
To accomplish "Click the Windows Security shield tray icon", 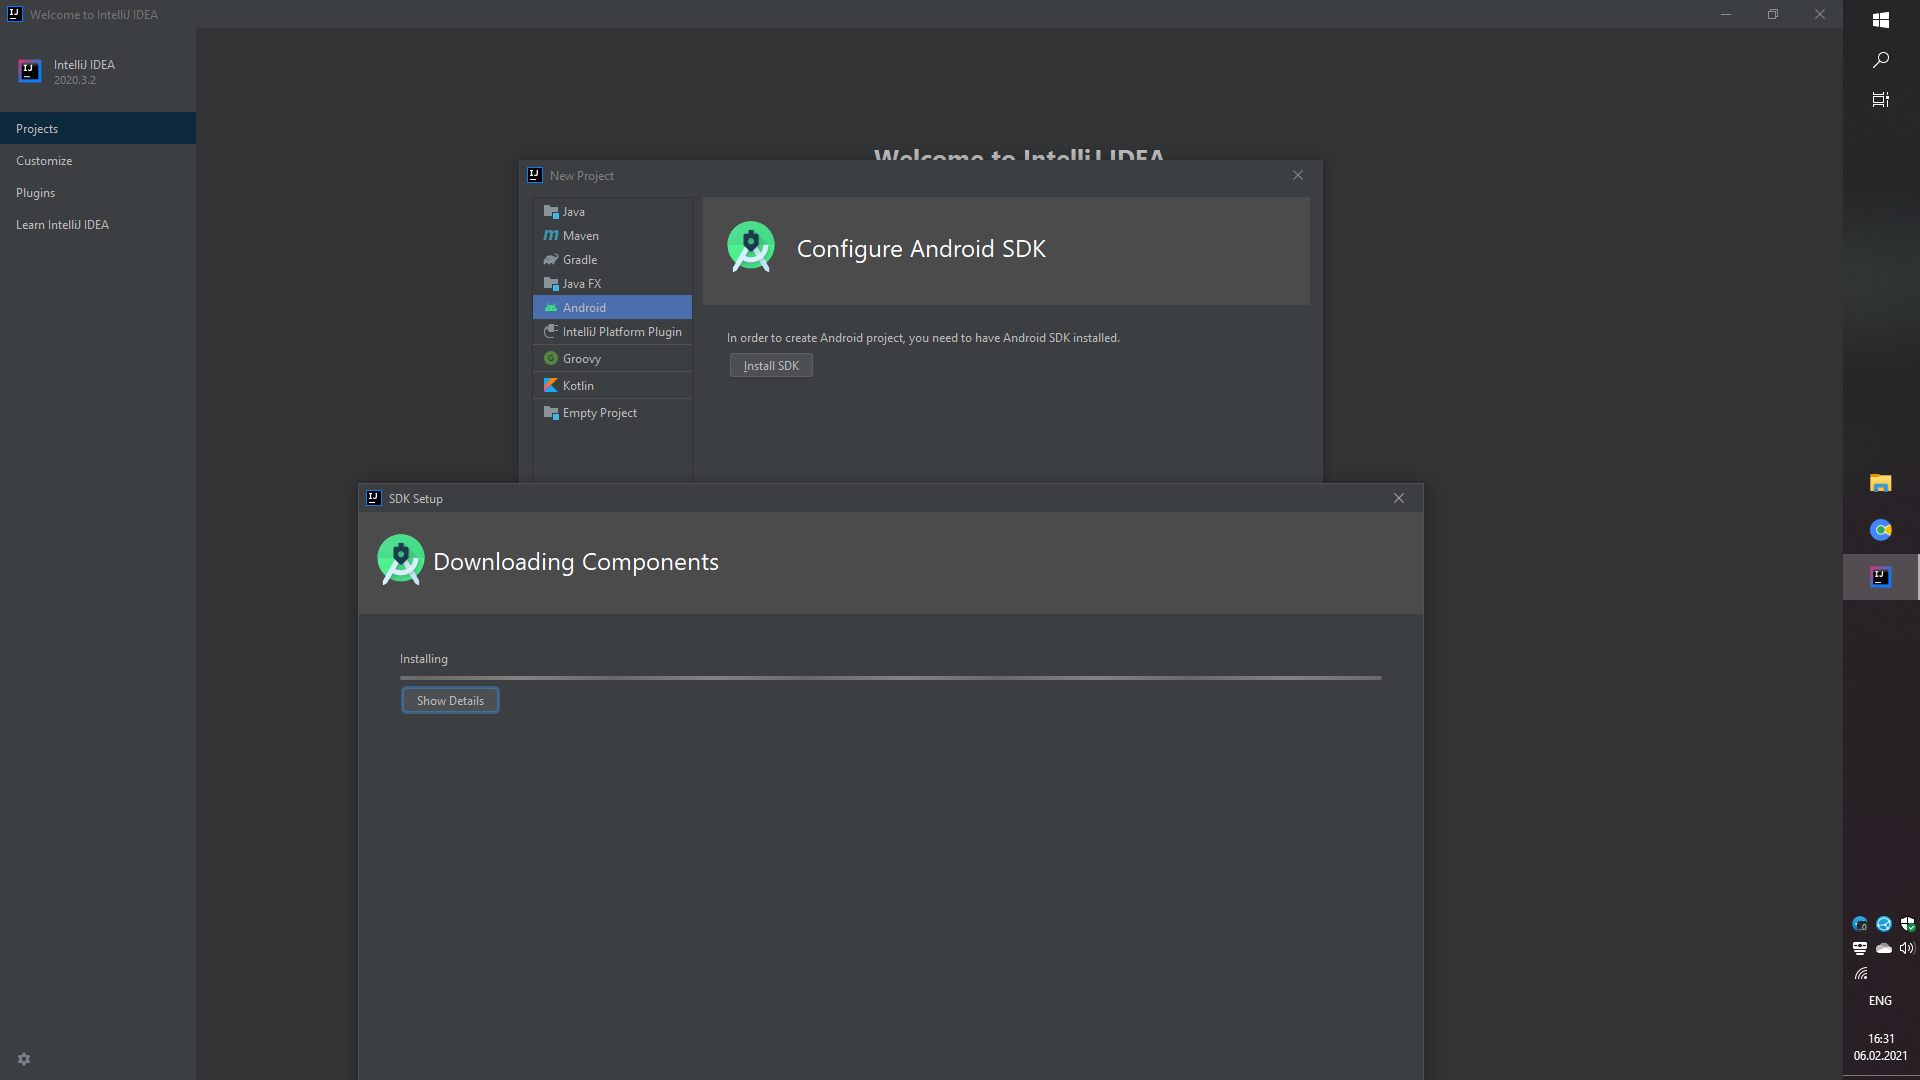I will pyautogui.click(x=1908, y=924).
